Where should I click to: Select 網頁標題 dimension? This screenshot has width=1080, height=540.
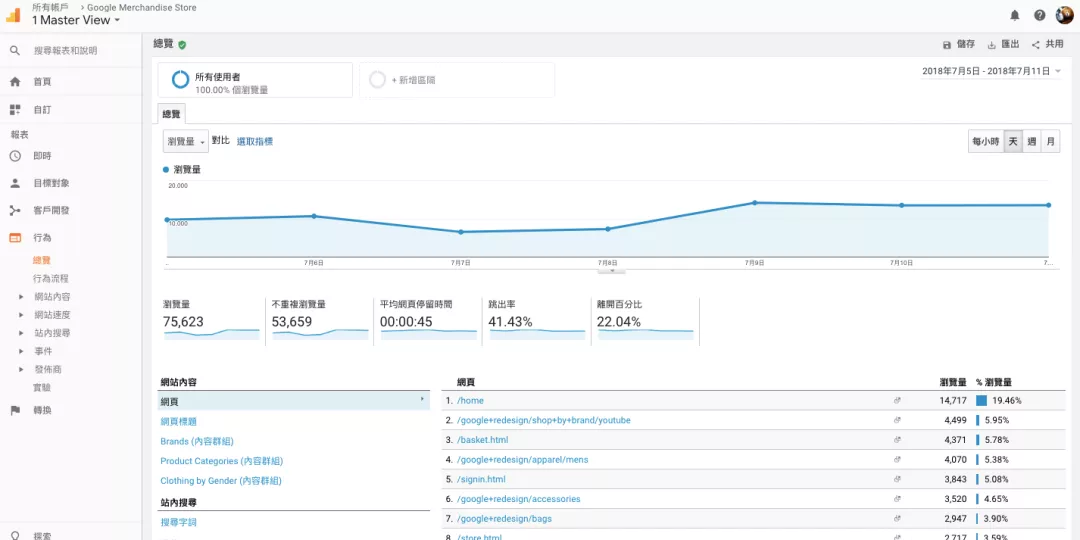[178, 422]
